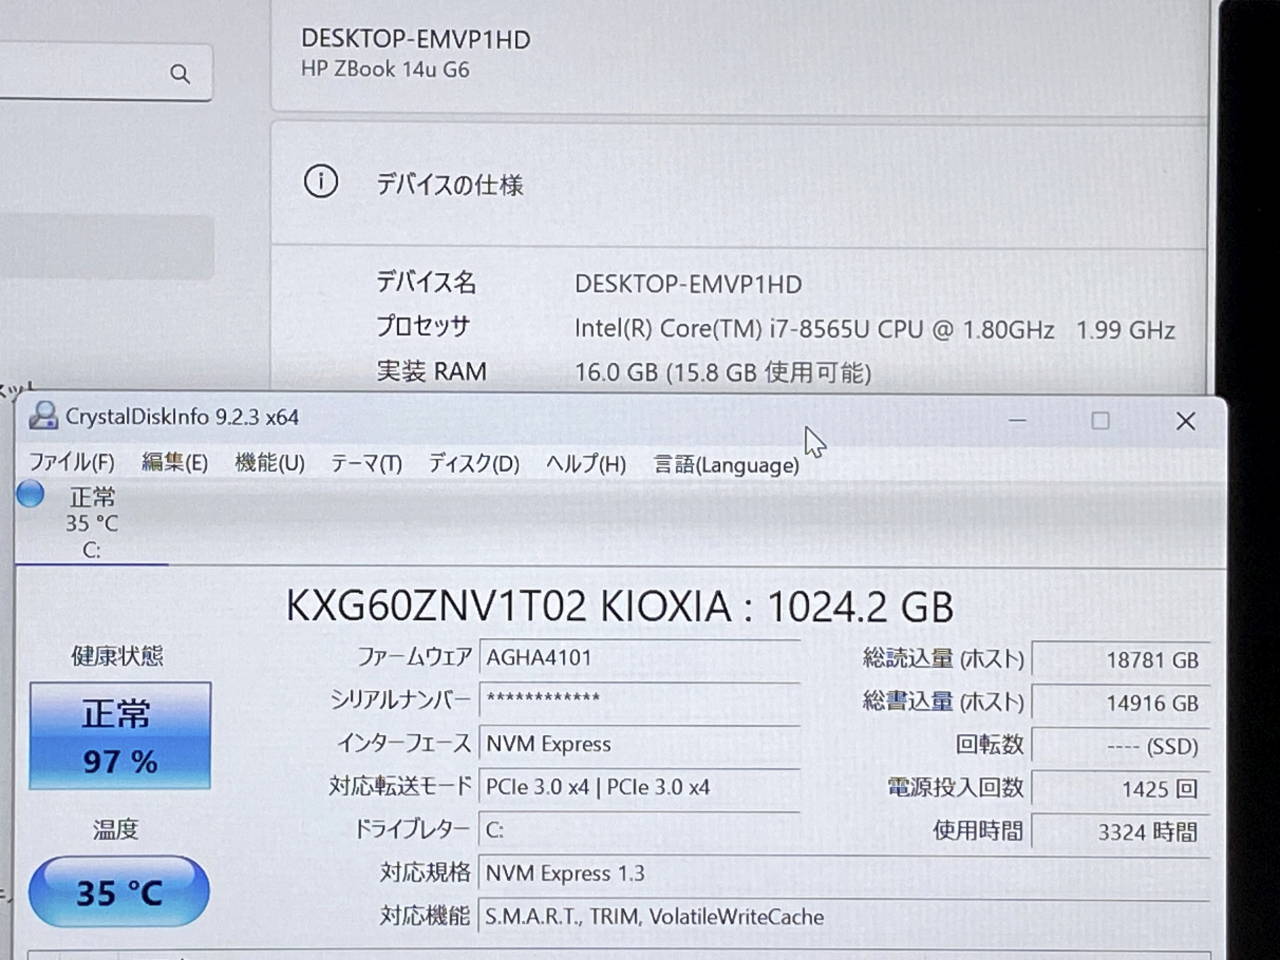Open the ファイル(F) menu

(x=71, y=463)
